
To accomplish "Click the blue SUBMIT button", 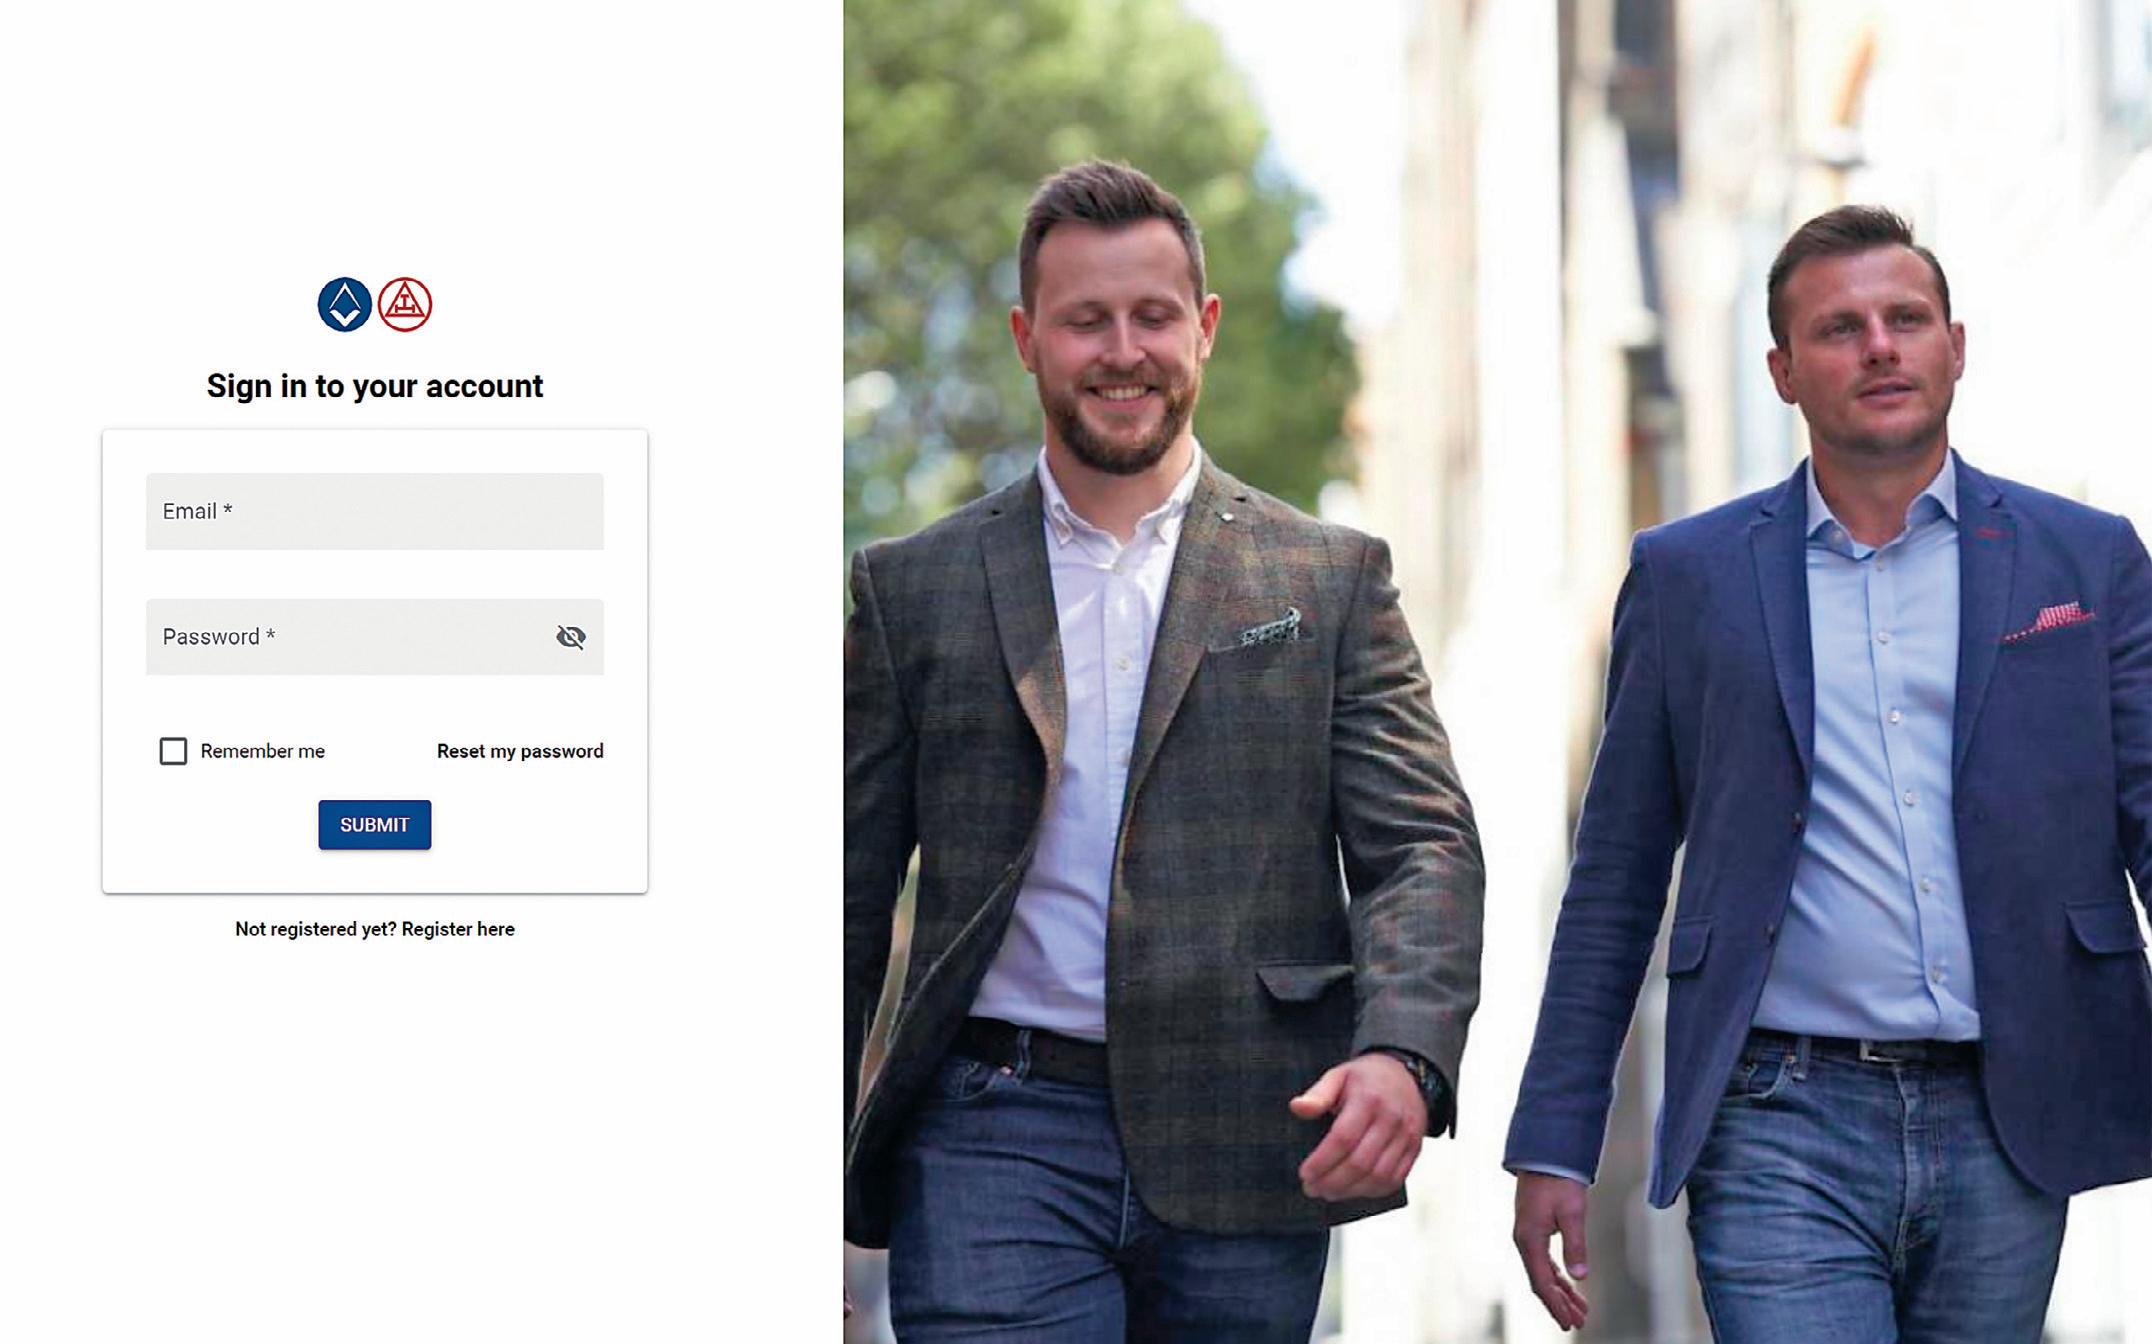I will 375,825.
